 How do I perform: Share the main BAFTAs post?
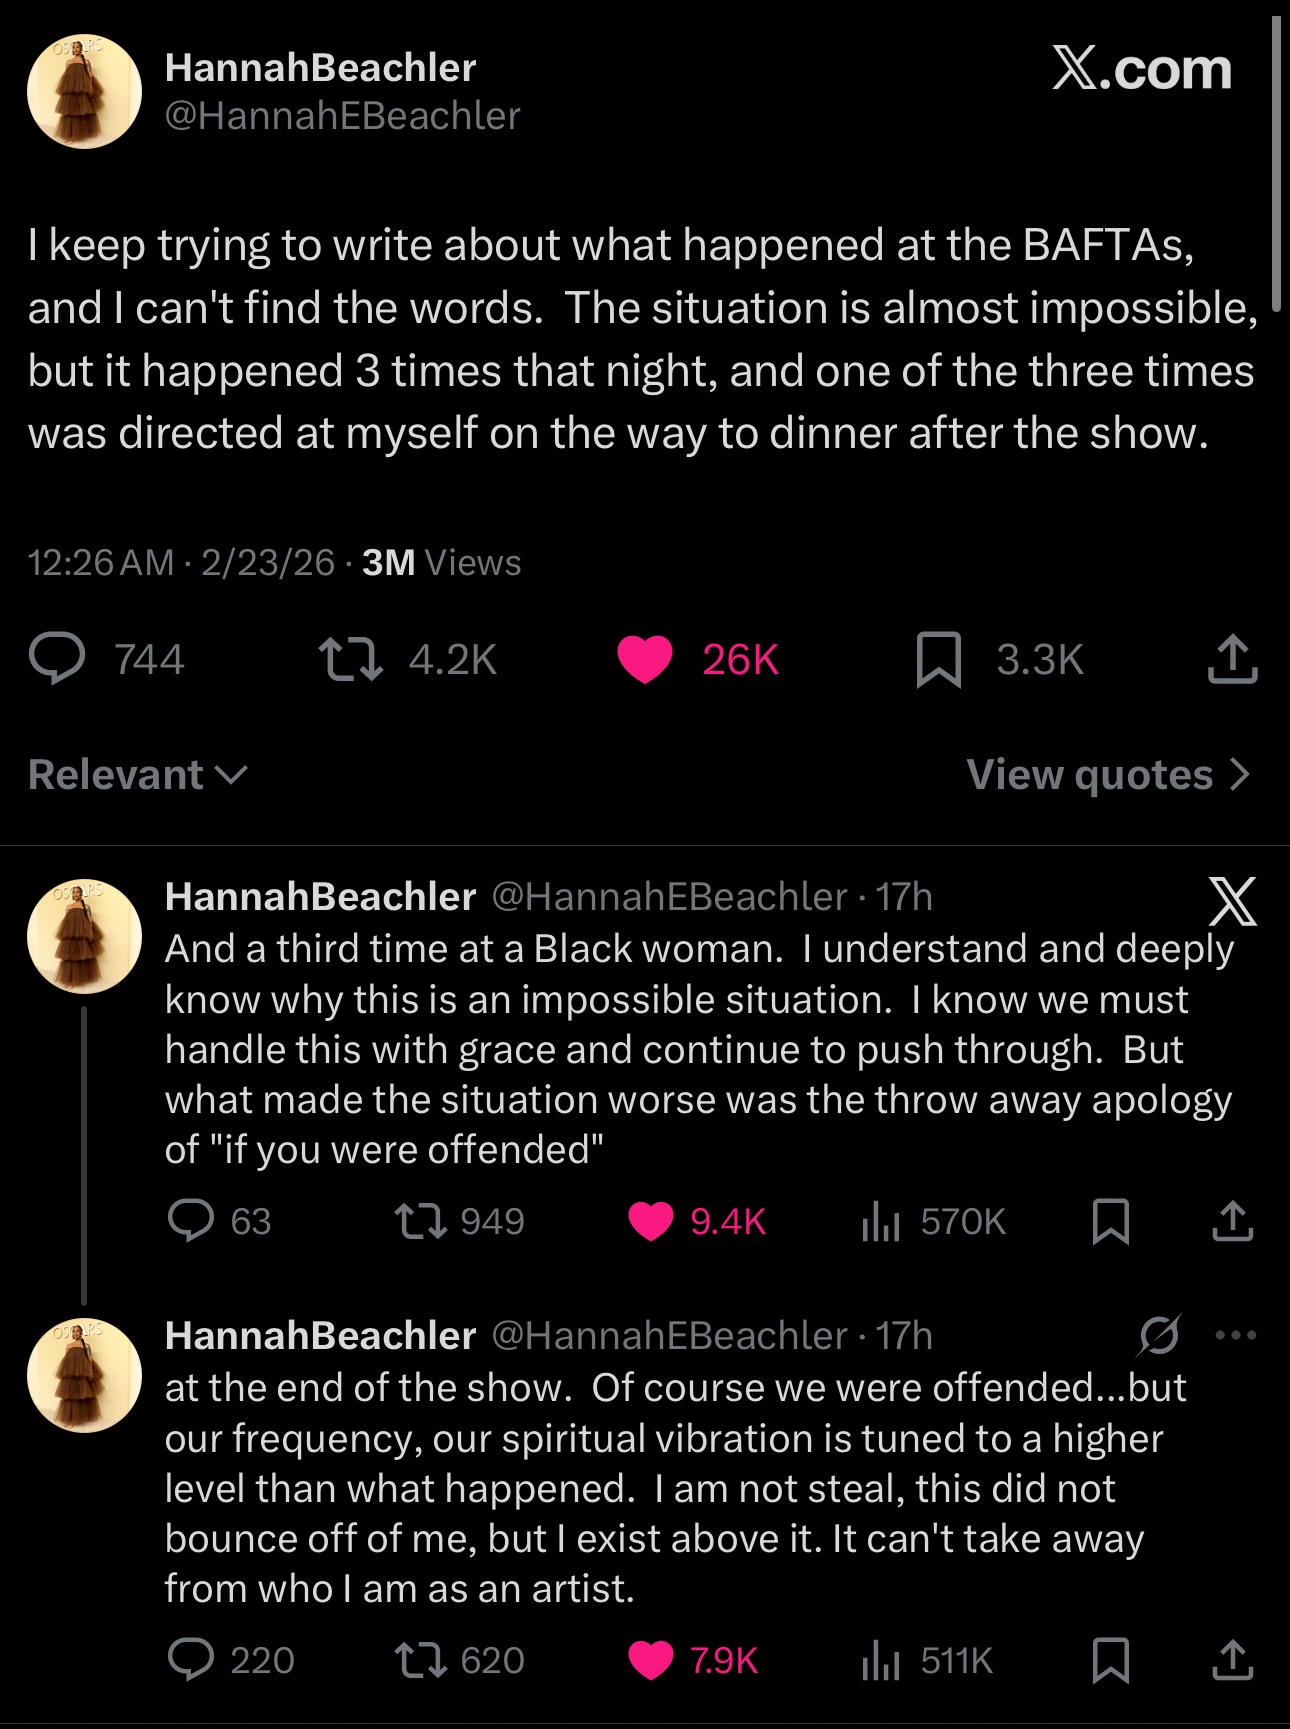tap(1232, 660)
